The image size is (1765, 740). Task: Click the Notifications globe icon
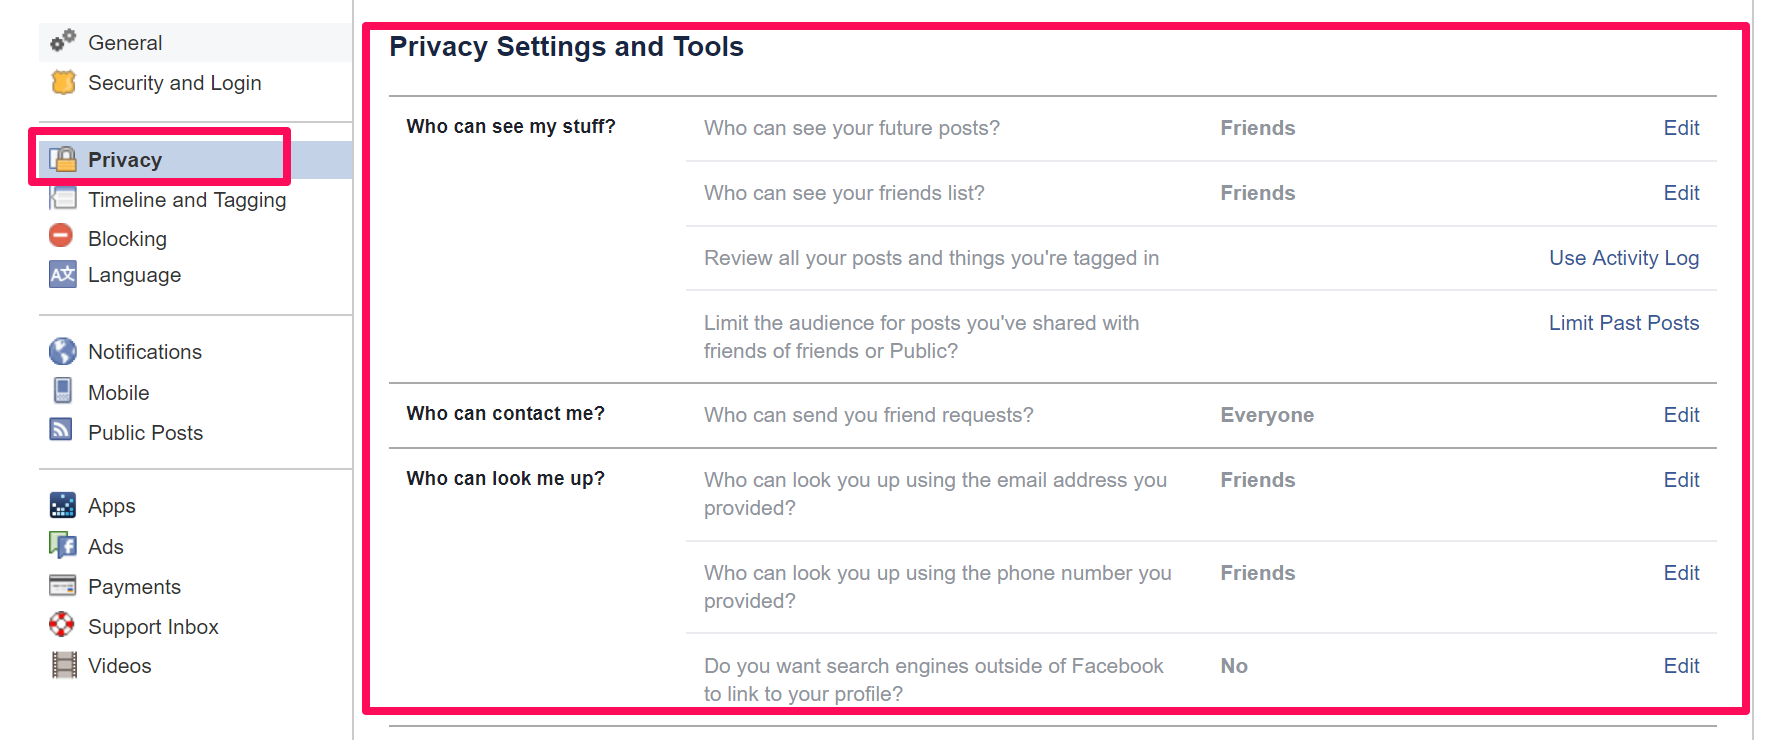pos(62,351)
